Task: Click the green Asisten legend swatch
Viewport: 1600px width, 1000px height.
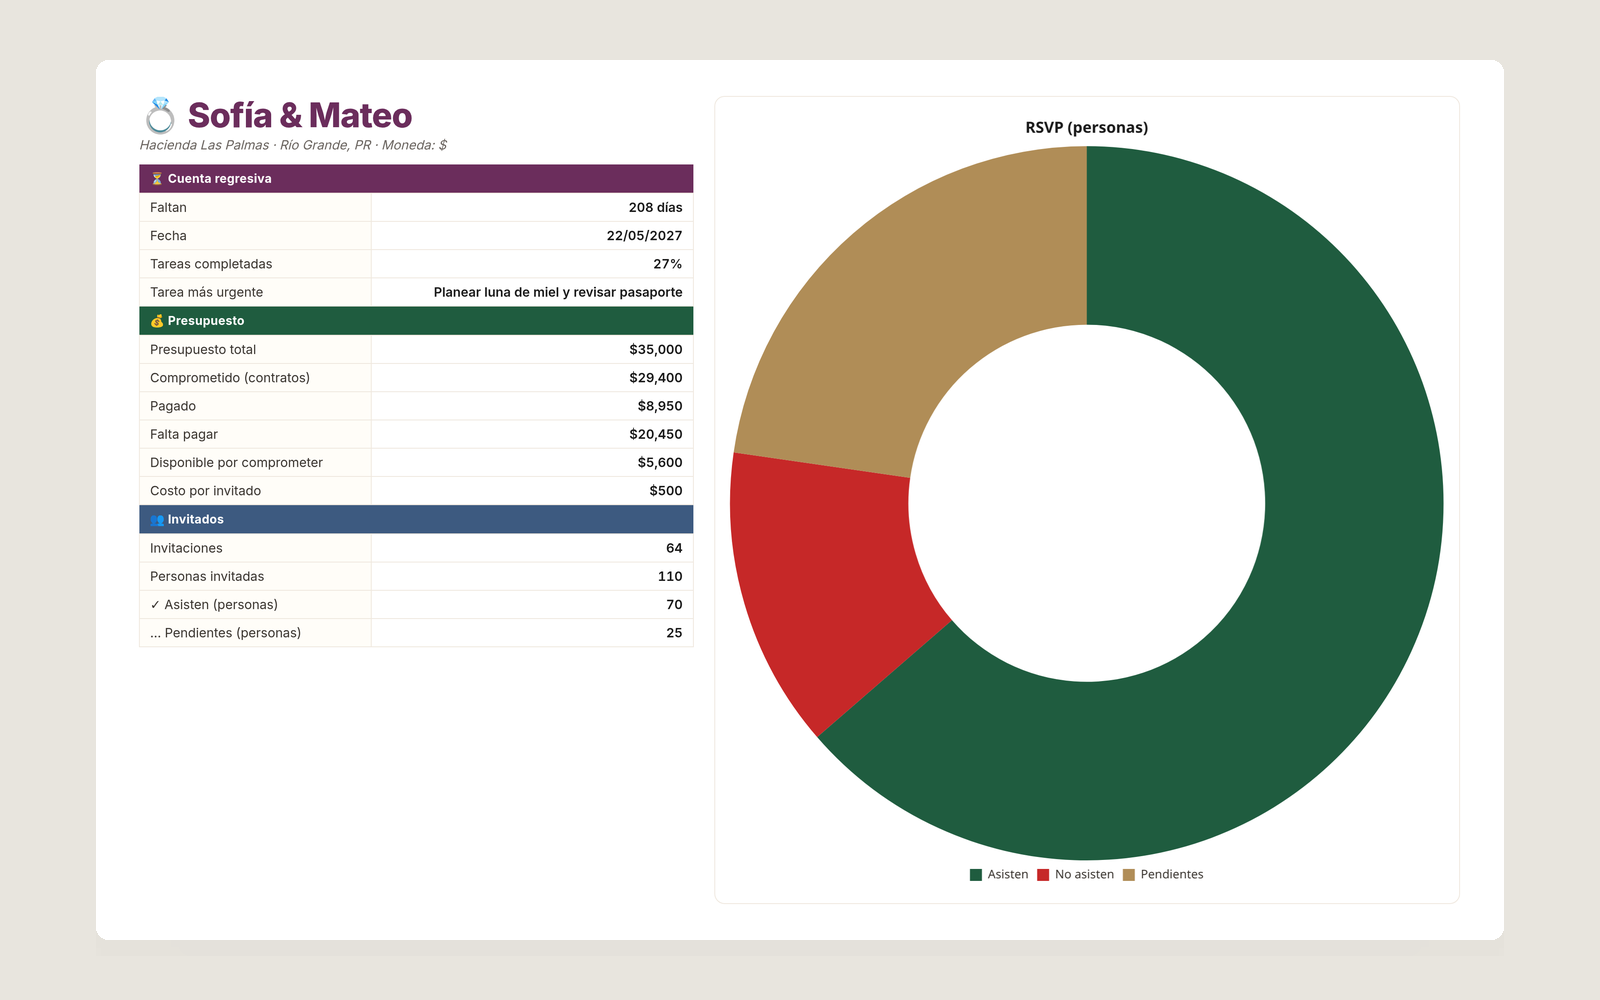Action: [976, 875]
